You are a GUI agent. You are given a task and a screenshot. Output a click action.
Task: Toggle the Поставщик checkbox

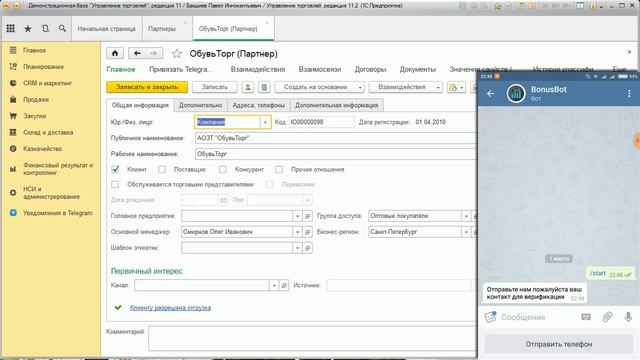162,169
